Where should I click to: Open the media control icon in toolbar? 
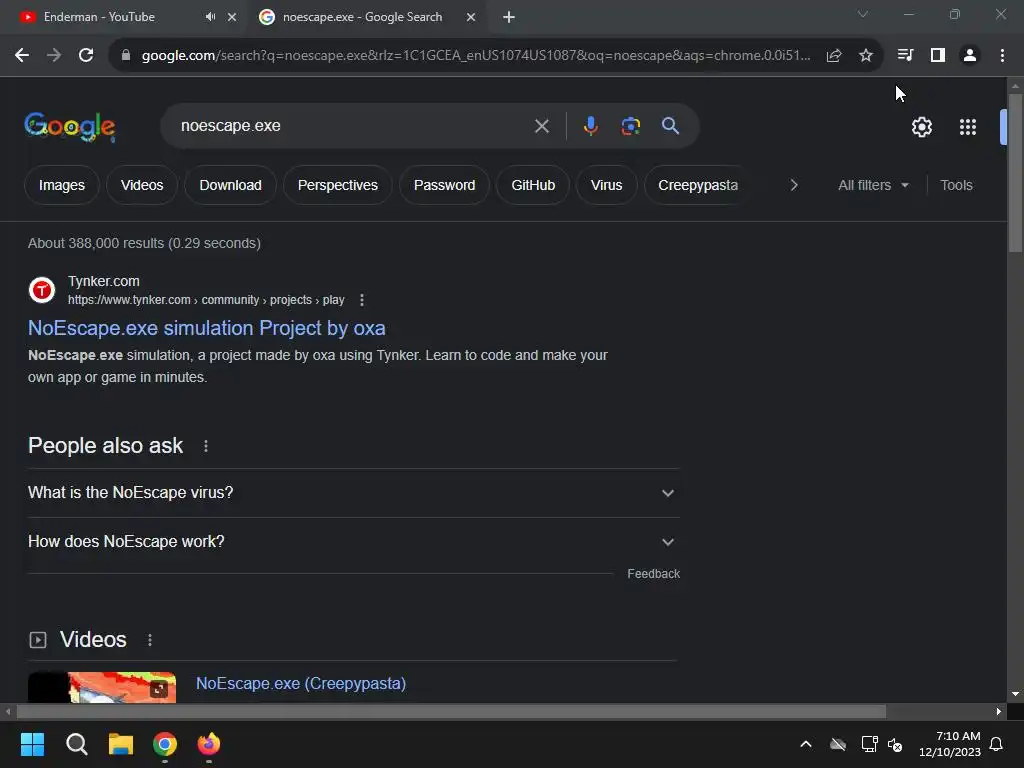(905, 56)
